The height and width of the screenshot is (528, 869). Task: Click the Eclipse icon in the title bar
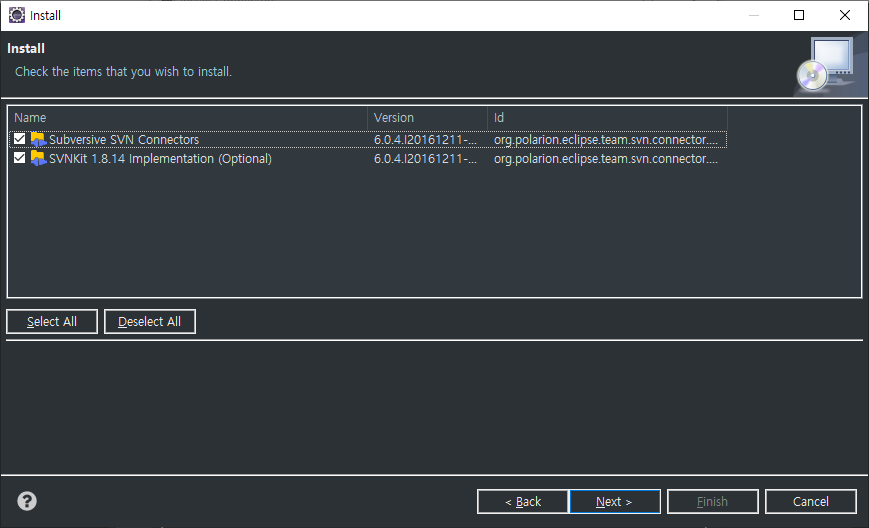pyautogui.click(x=17, y=15)
